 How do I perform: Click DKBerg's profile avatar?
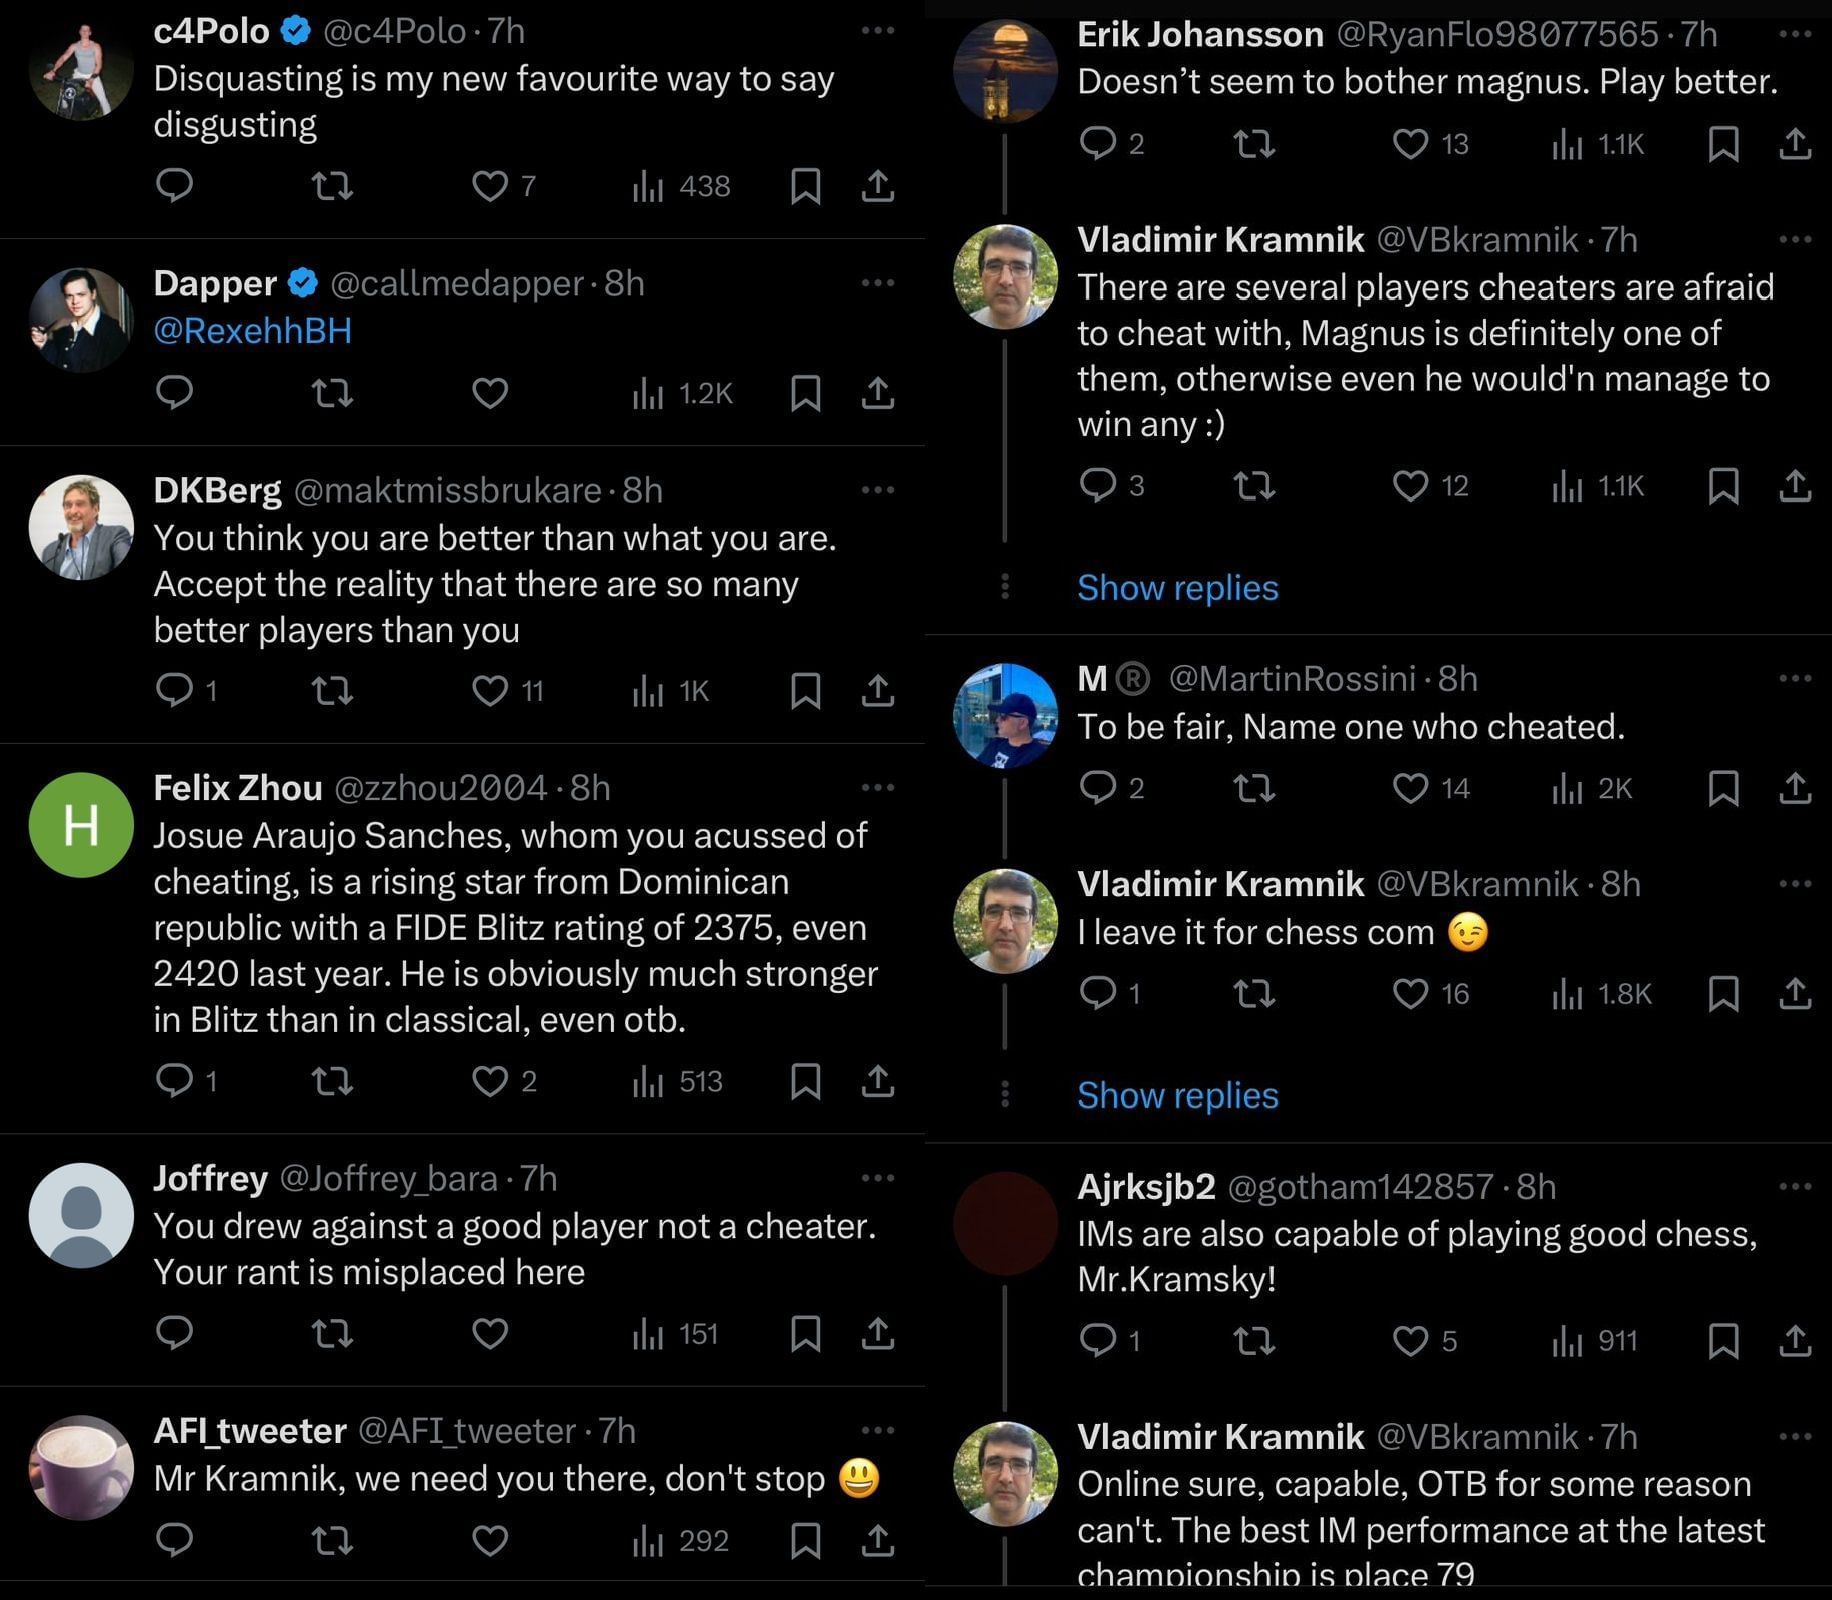[x=81, y=527]
